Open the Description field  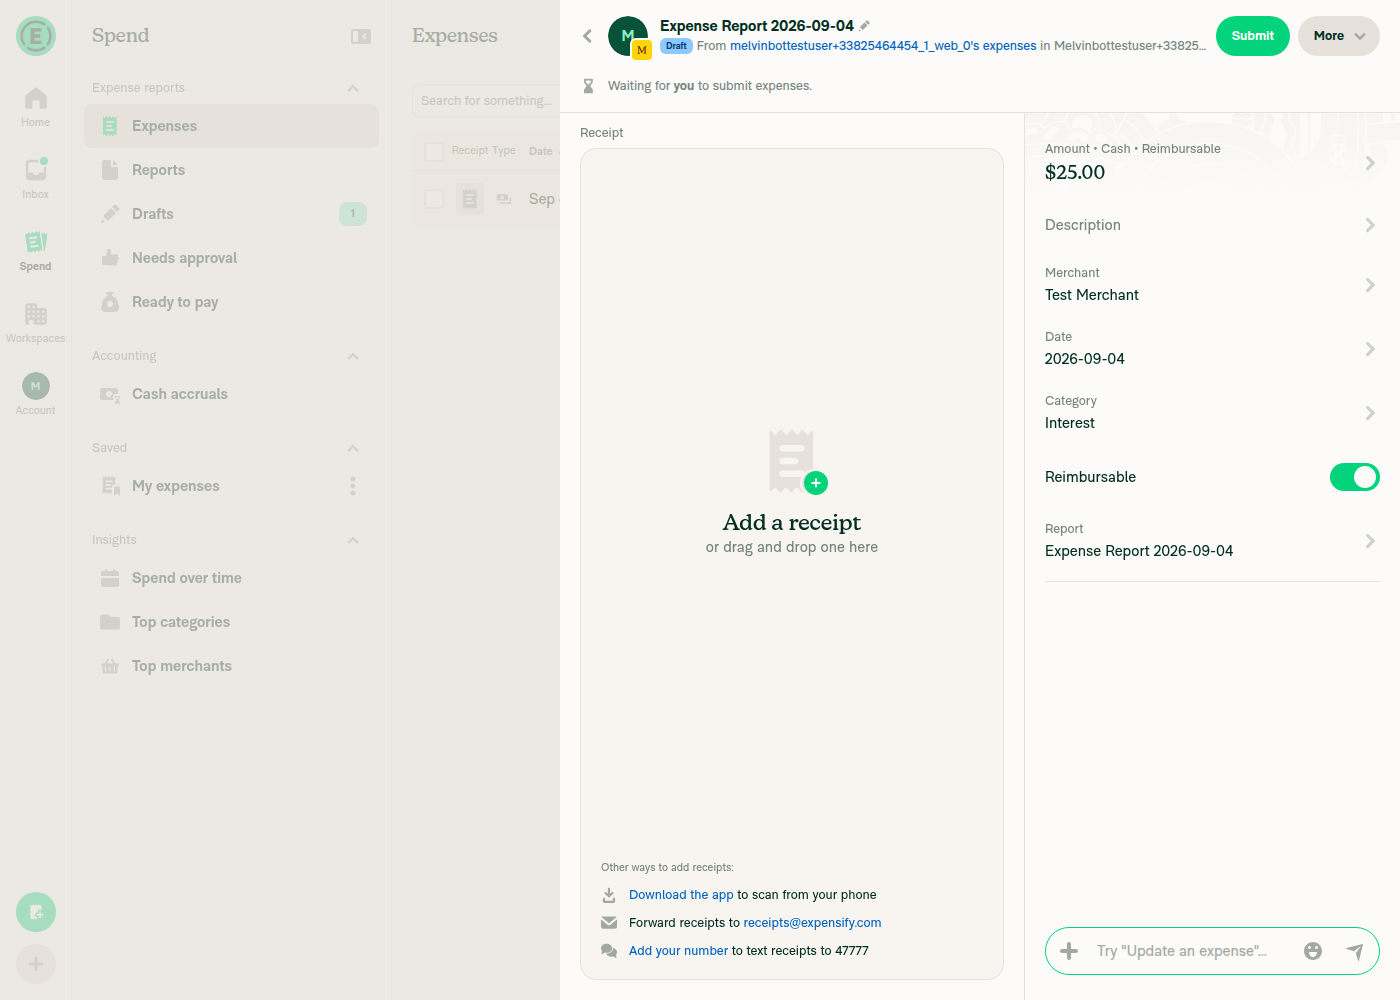click(x=1212, y=225)
